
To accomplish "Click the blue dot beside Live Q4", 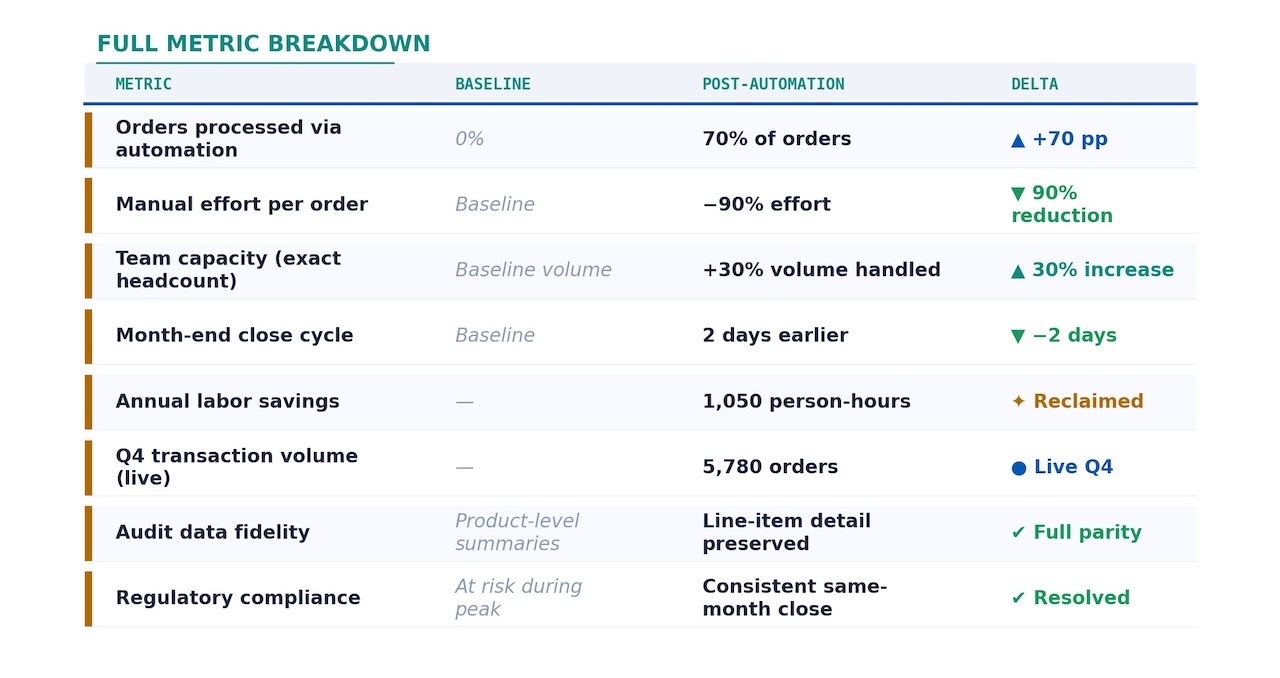I will pos(1019,468).
